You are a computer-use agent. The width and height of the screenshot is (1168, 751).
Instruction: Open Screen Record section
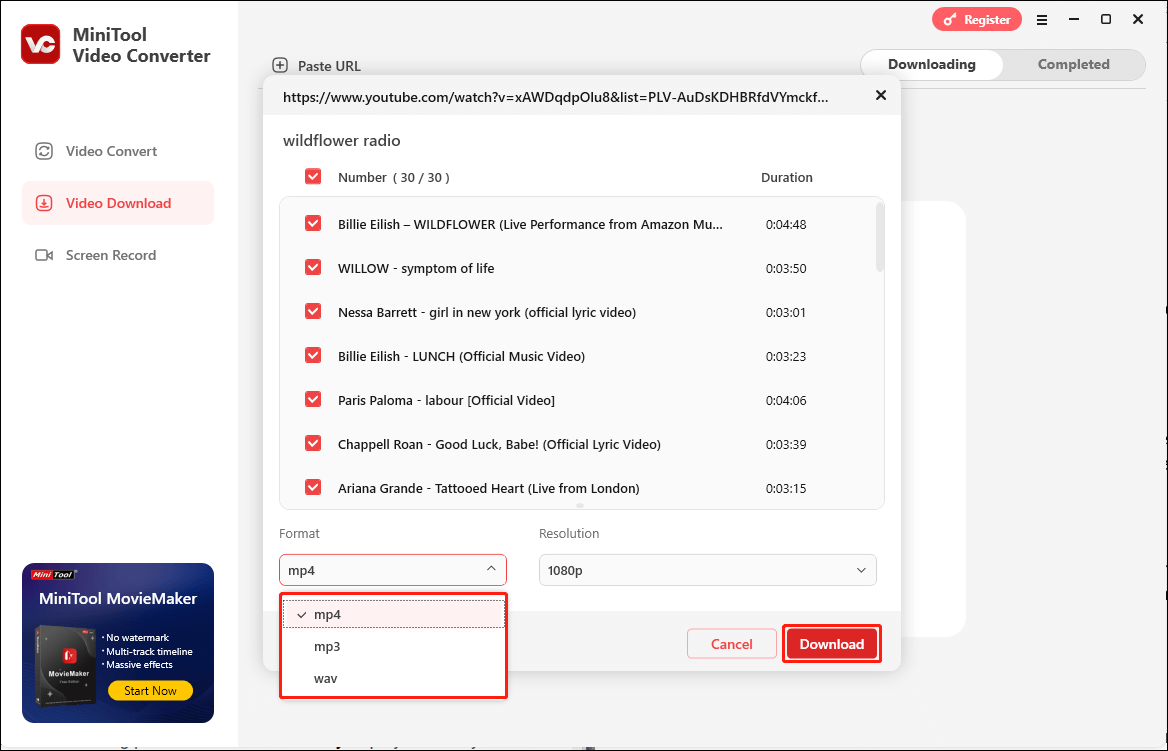[118, 256]
